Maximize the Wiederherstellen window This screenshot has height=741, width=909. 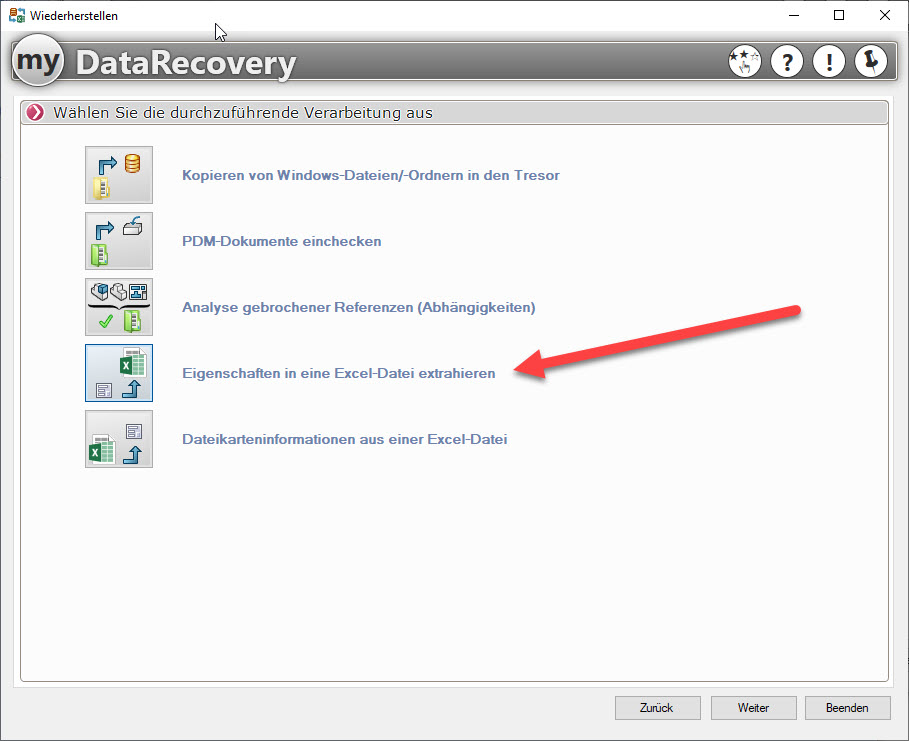(839, 16)
